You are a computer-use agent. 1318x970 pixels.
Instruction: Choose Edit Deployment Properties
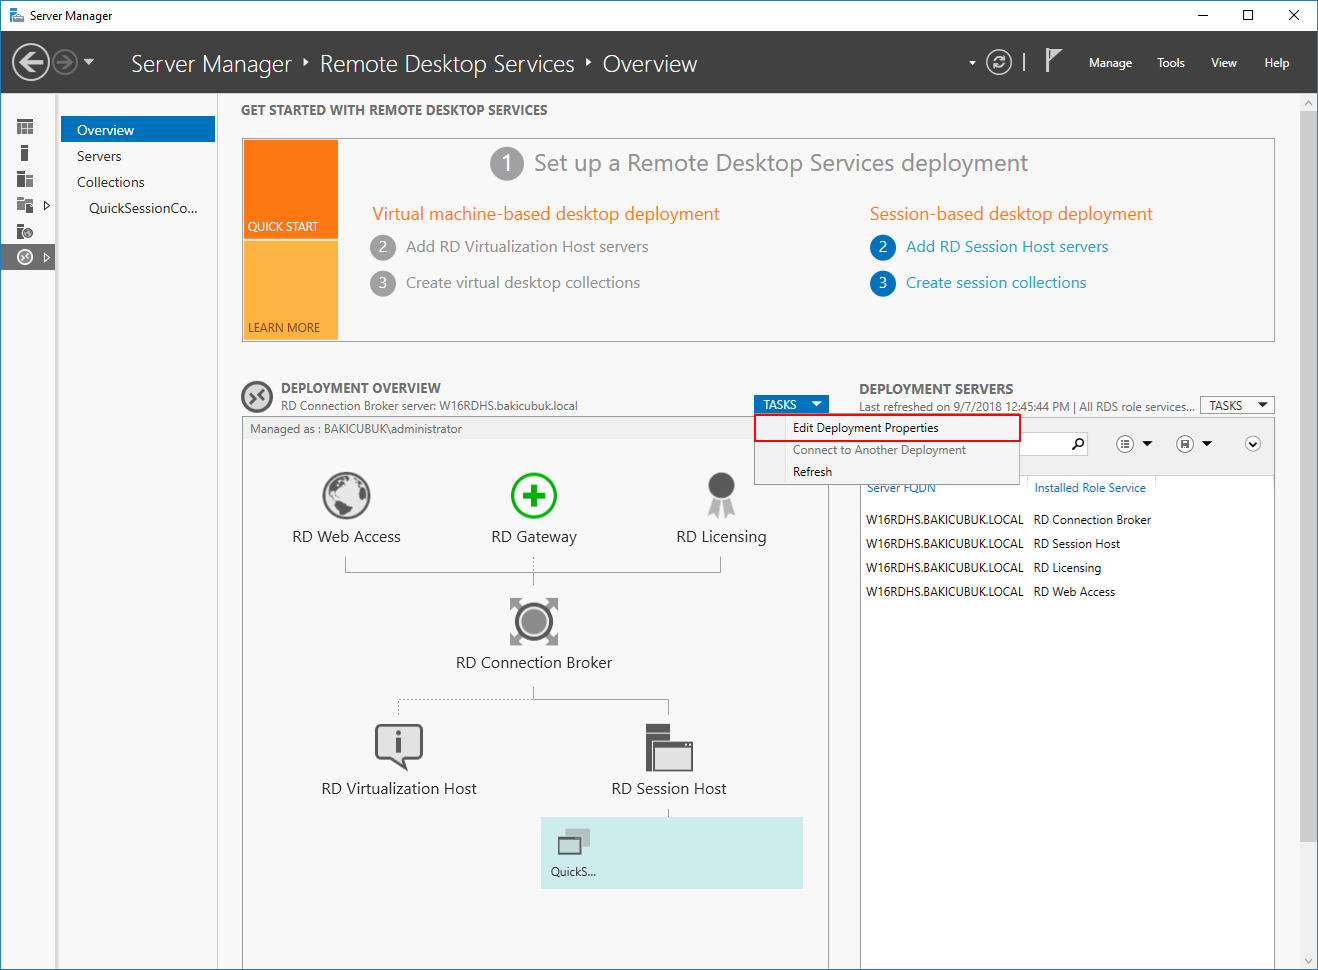(x=888, y=428)
